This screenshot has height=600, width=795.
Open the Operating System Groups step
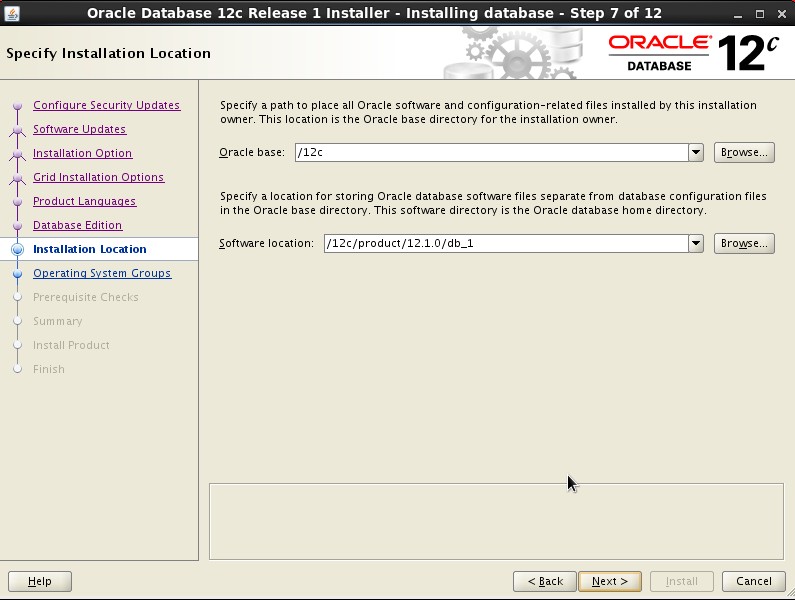[102, 273]
